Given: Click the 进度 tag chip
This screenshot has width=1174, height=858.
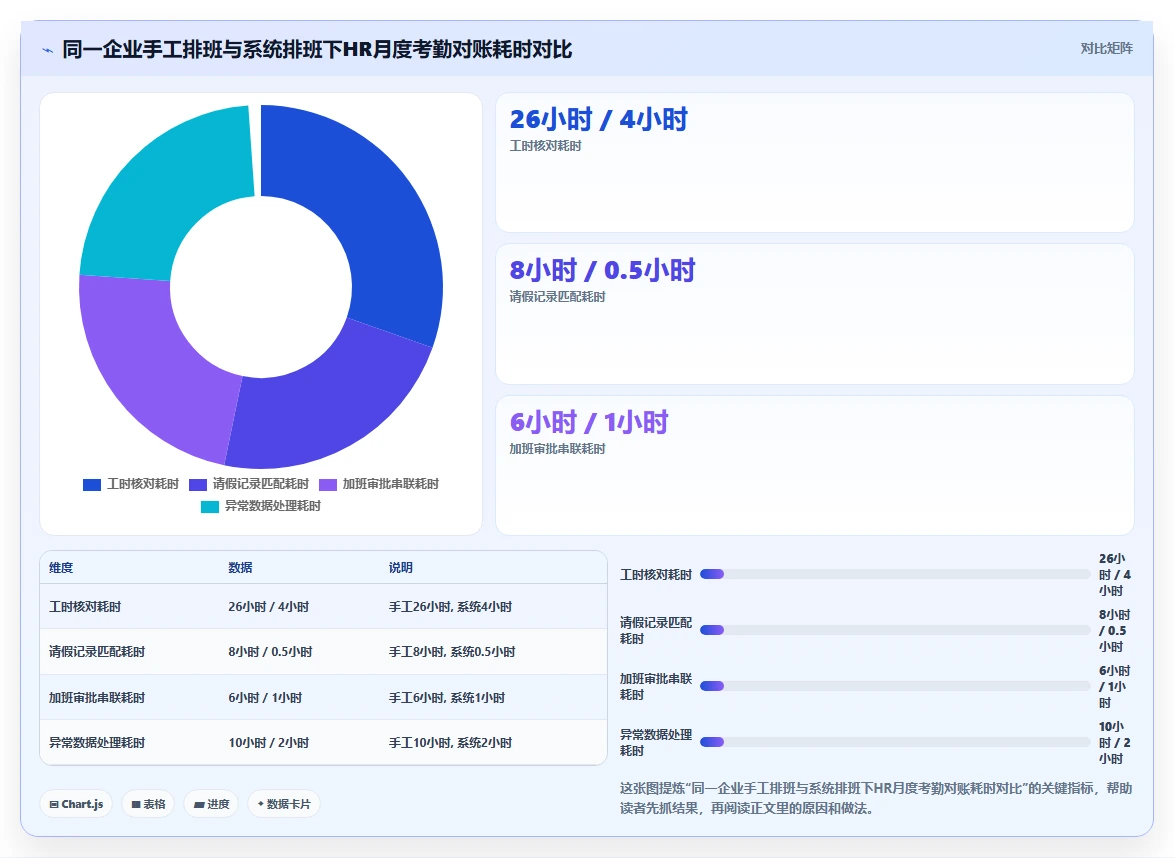Looking at the screenshot, I should [x=211, y=804].
